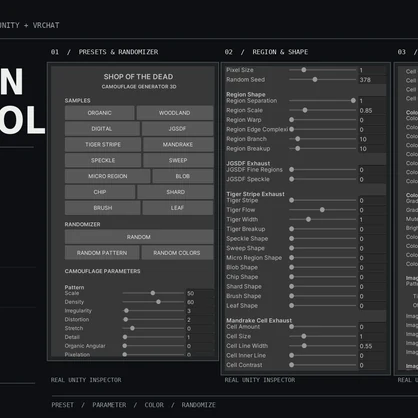This screenshot has height=418, width=418.
Task: Select the LEAF sample
Action: (x=178, y=208)
